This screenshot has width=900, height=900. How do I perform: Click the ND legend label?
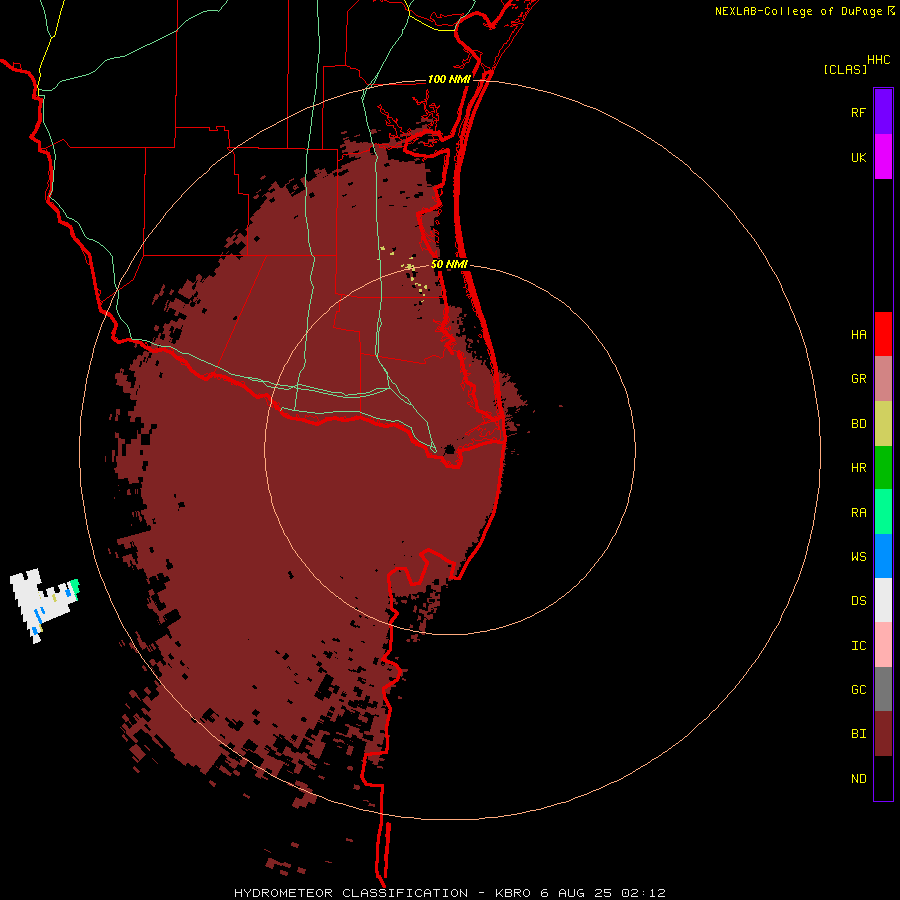pos(858,779)
